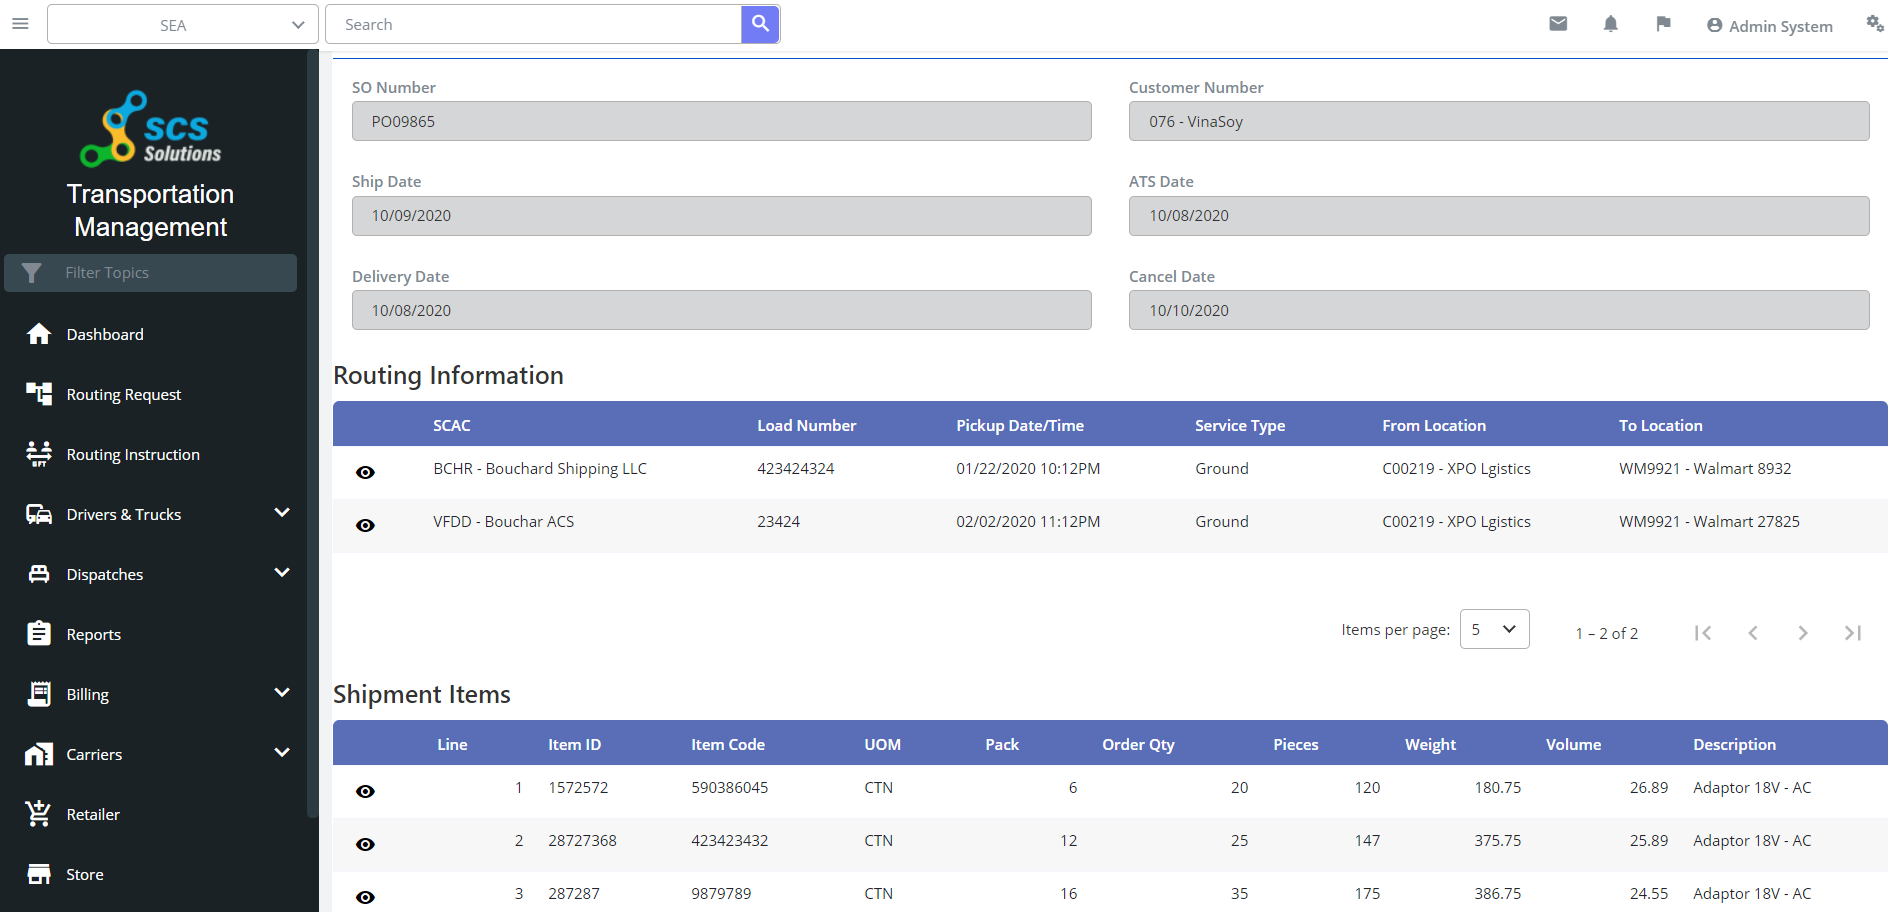Select the Dashboard home icon

[x=39, y=333]
